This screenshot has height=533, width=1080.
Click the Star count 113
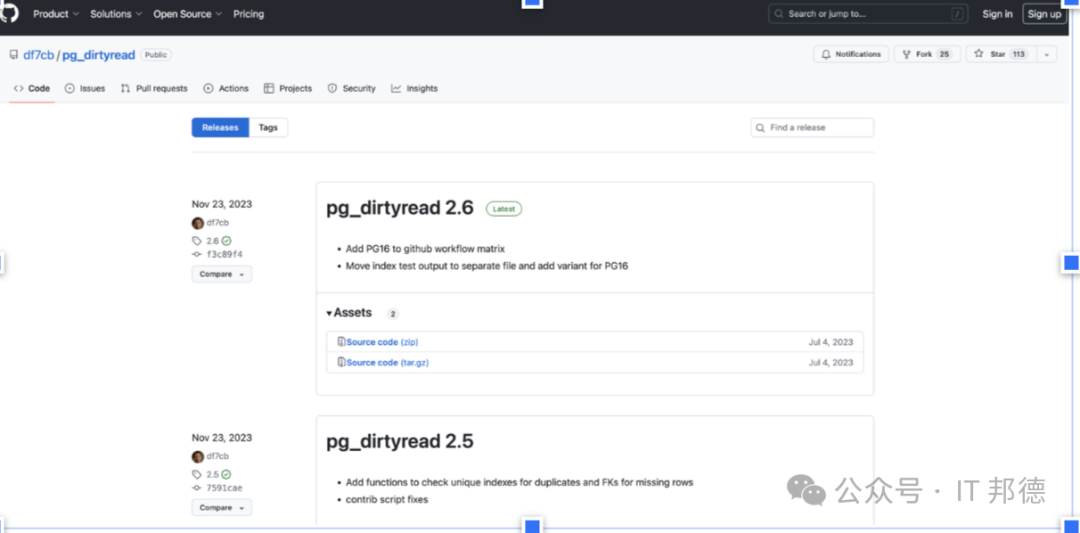point(1019,54)
